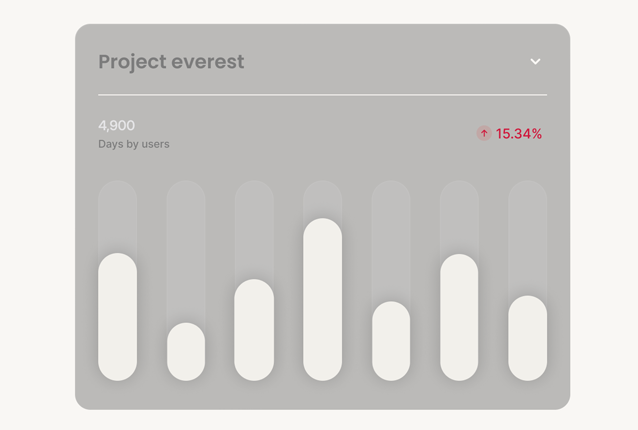Click empty track above the fourth bar
The height and width of the screenshot is (430, 638).
[x=322, y=198]
